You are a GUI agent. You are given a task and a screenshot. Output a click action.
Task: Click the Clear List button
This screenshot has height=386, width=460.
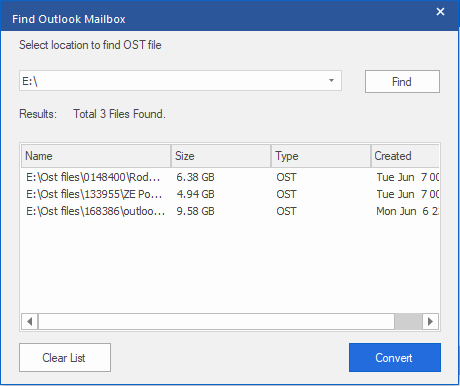65,357
